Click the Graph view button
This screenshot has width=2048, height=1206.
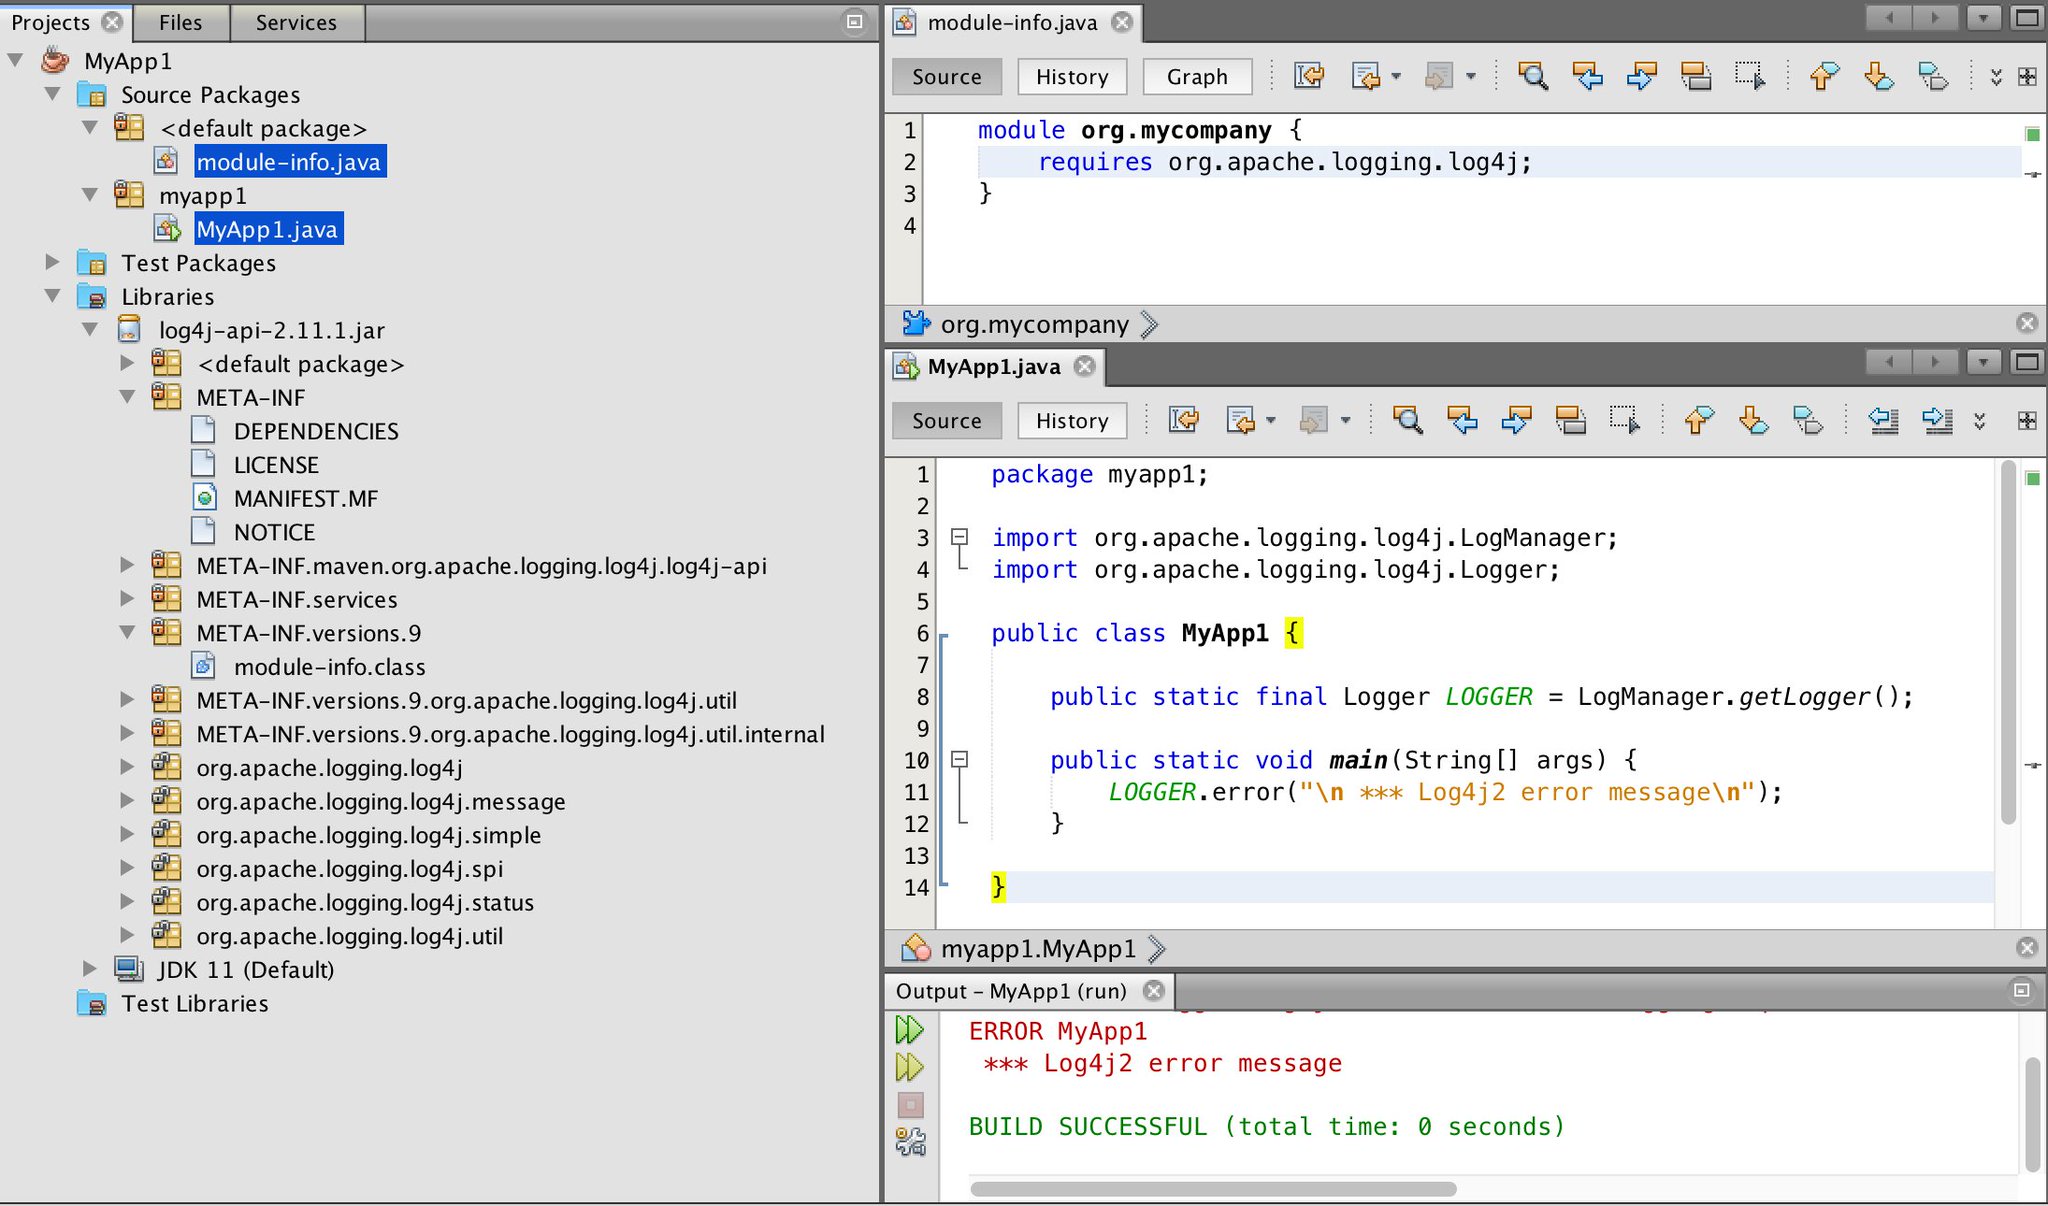(1196, 77)
